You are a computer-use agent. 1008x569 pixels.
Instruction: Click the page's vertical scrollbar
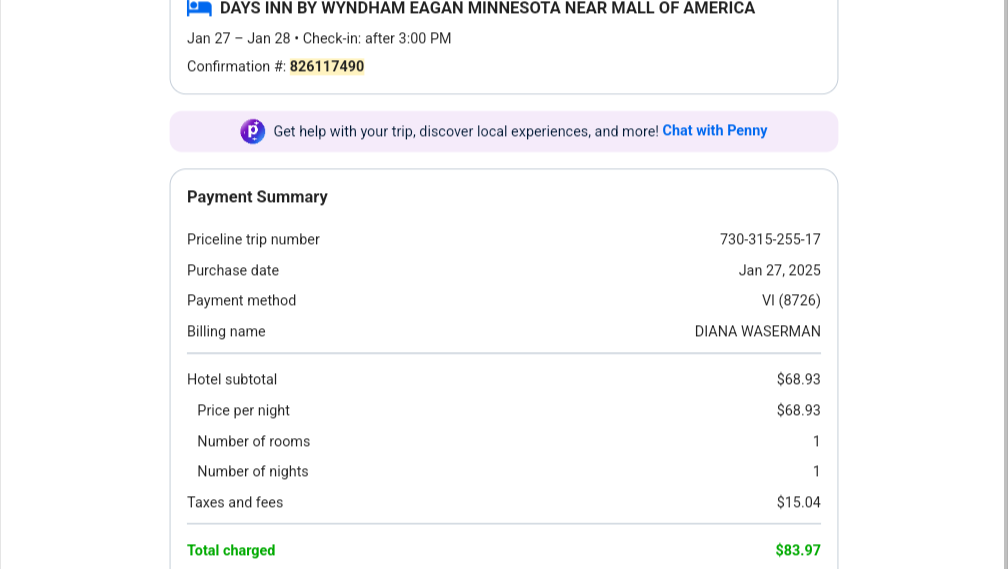coord(1004,284)
